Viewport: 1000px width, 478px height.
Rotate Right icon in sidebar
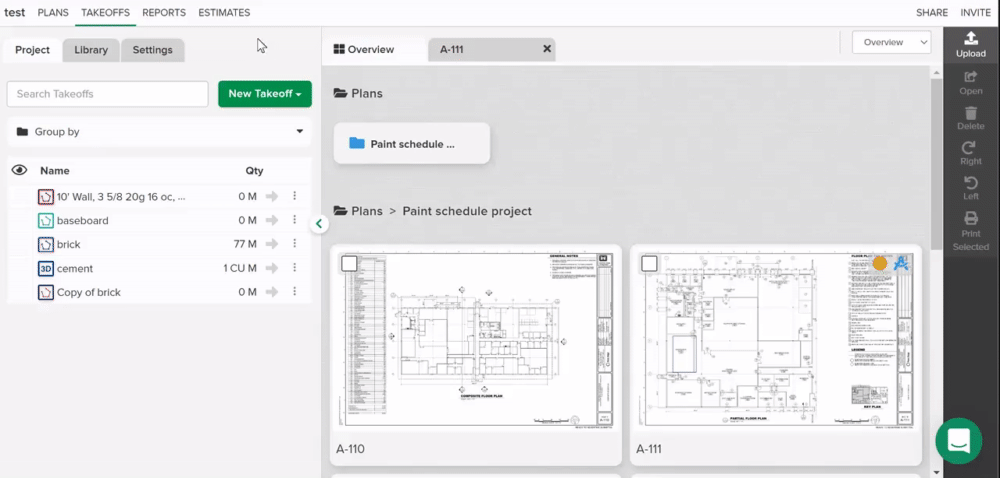(x=969, y=148)
